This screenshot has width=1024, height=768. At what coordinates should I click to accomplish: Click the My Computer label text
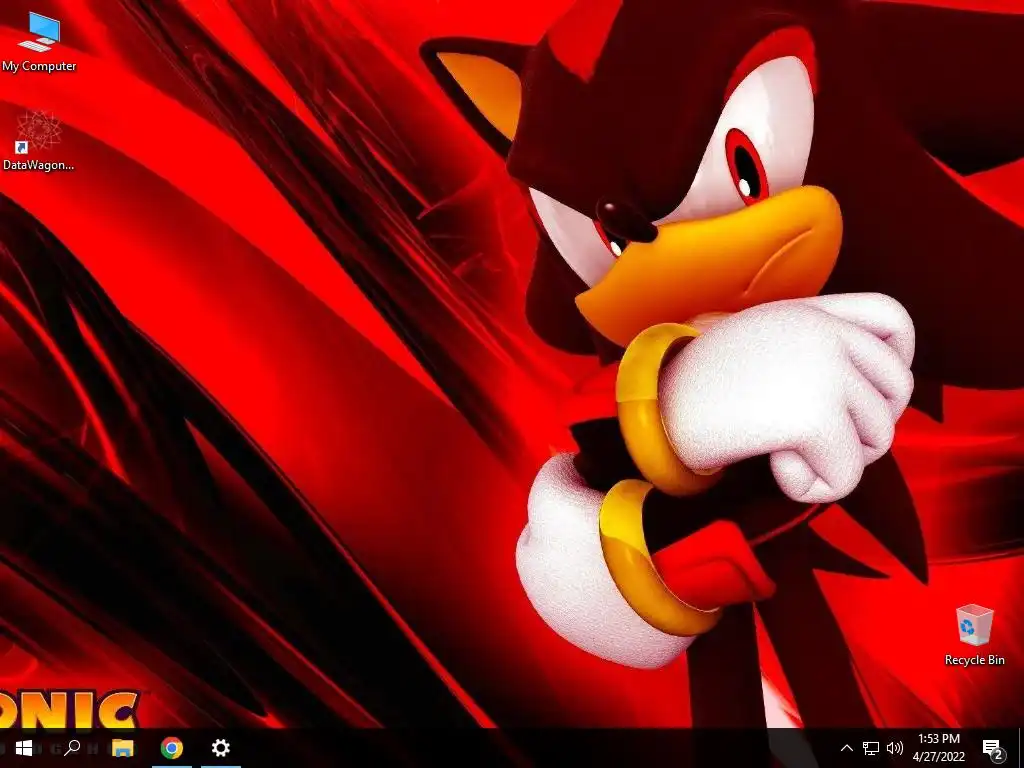tap(39, 66)
